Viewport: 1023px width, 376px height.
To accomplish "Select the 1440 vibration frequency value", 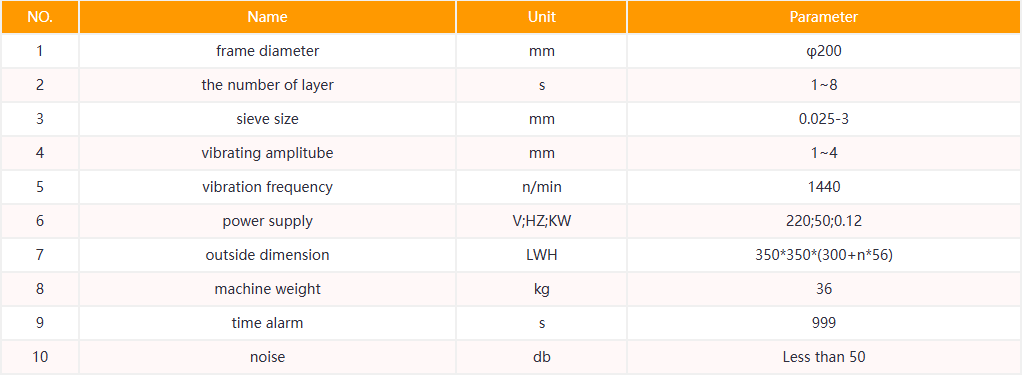I will 824,187.
